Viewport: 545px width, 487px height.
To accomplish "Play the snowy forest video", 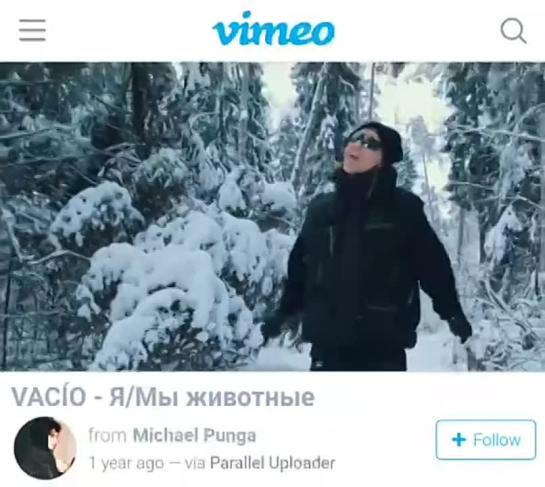I will 272,217.
